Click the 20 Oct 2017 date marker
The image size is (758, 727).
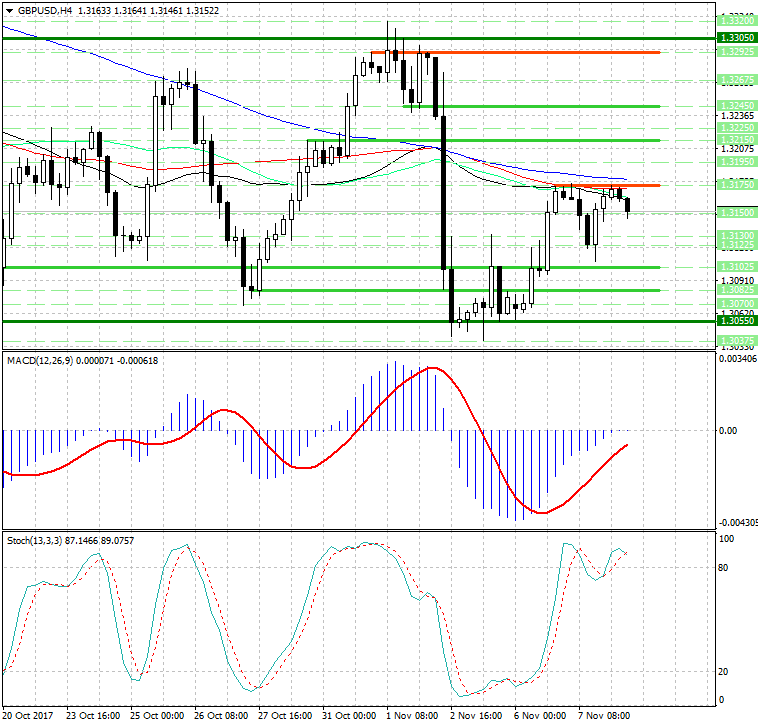point(29,716)
